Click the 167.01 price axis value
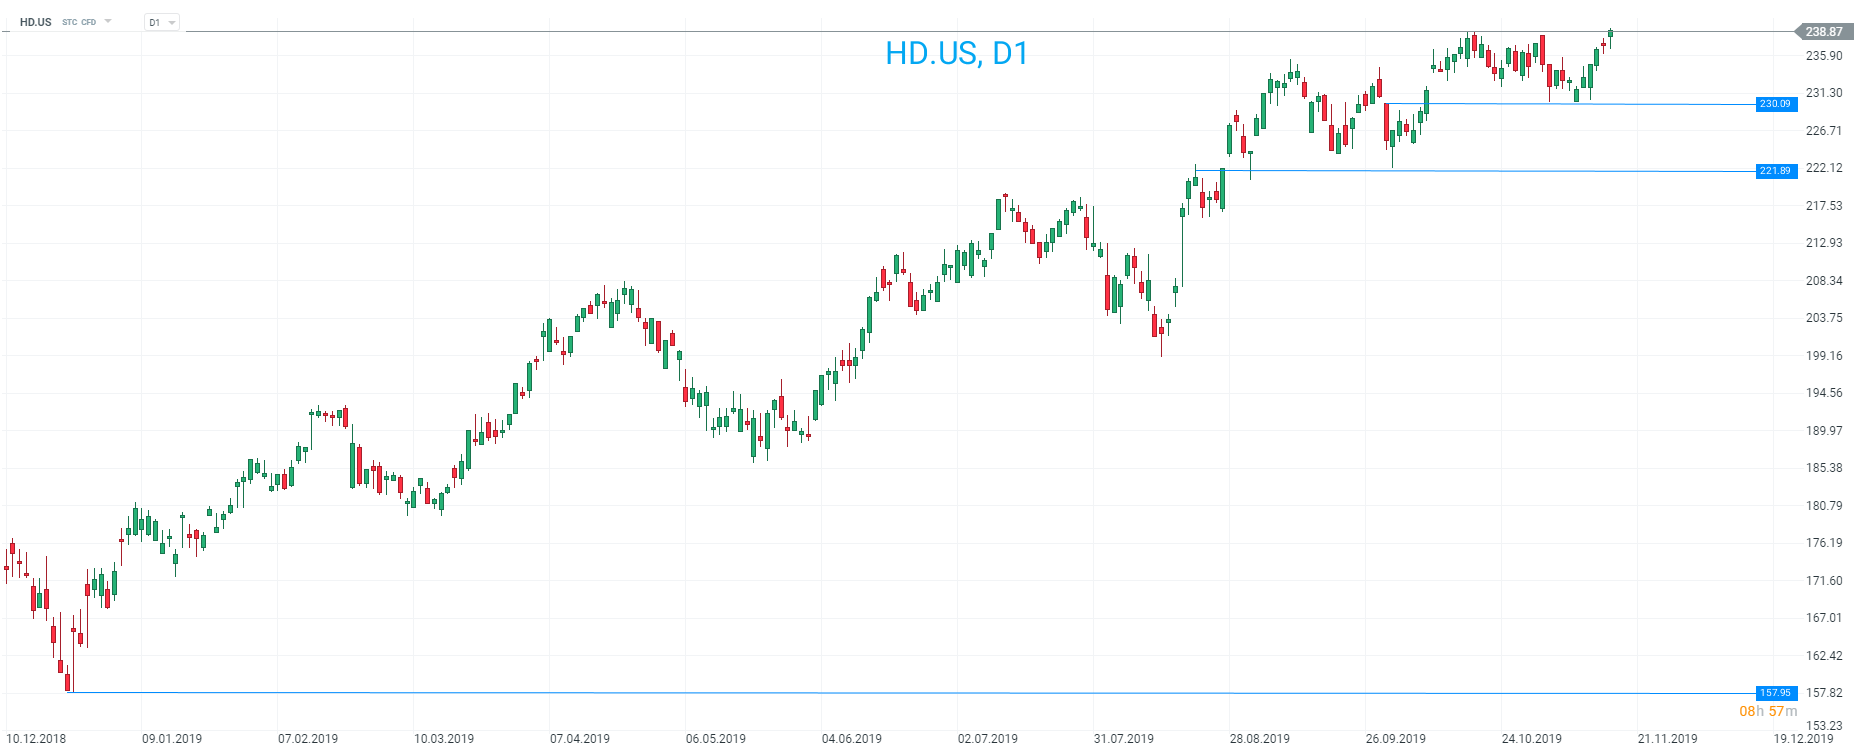Screen dimensions: 1866x756 pyautogui.click(x=1824, y=618)
